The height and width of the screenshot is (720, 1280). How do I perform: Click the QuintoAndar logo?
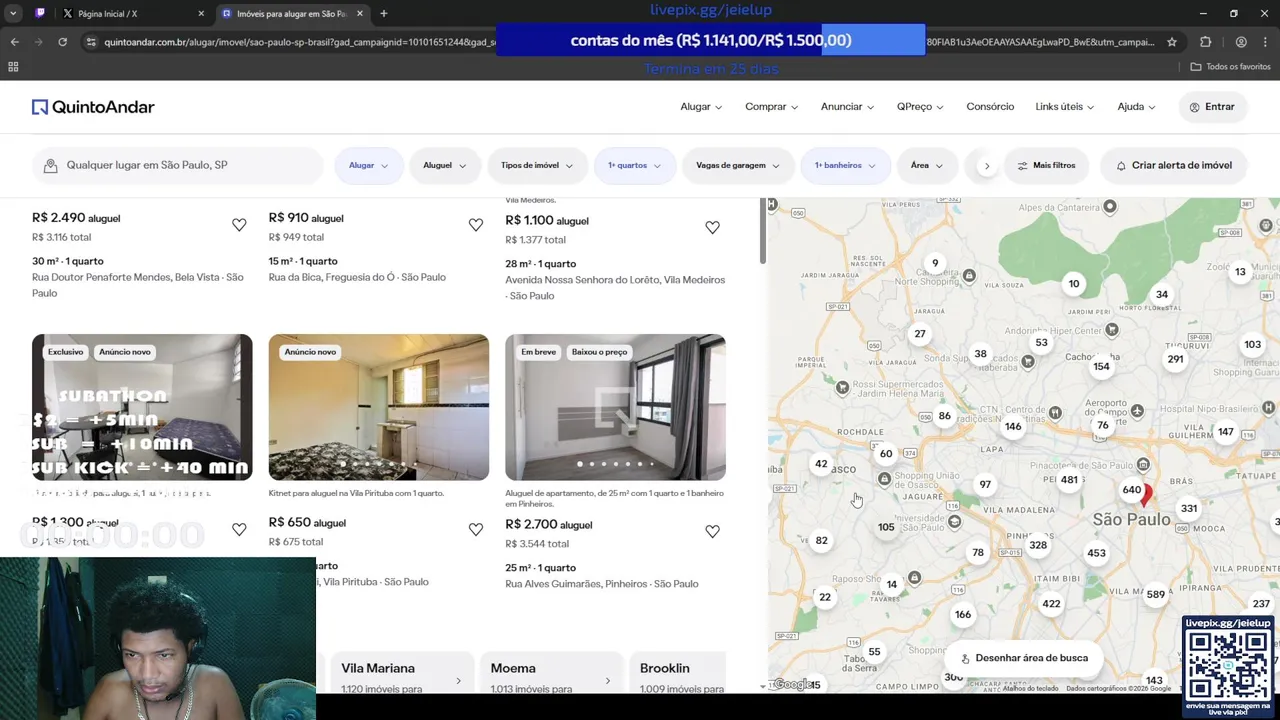point(93,107)
